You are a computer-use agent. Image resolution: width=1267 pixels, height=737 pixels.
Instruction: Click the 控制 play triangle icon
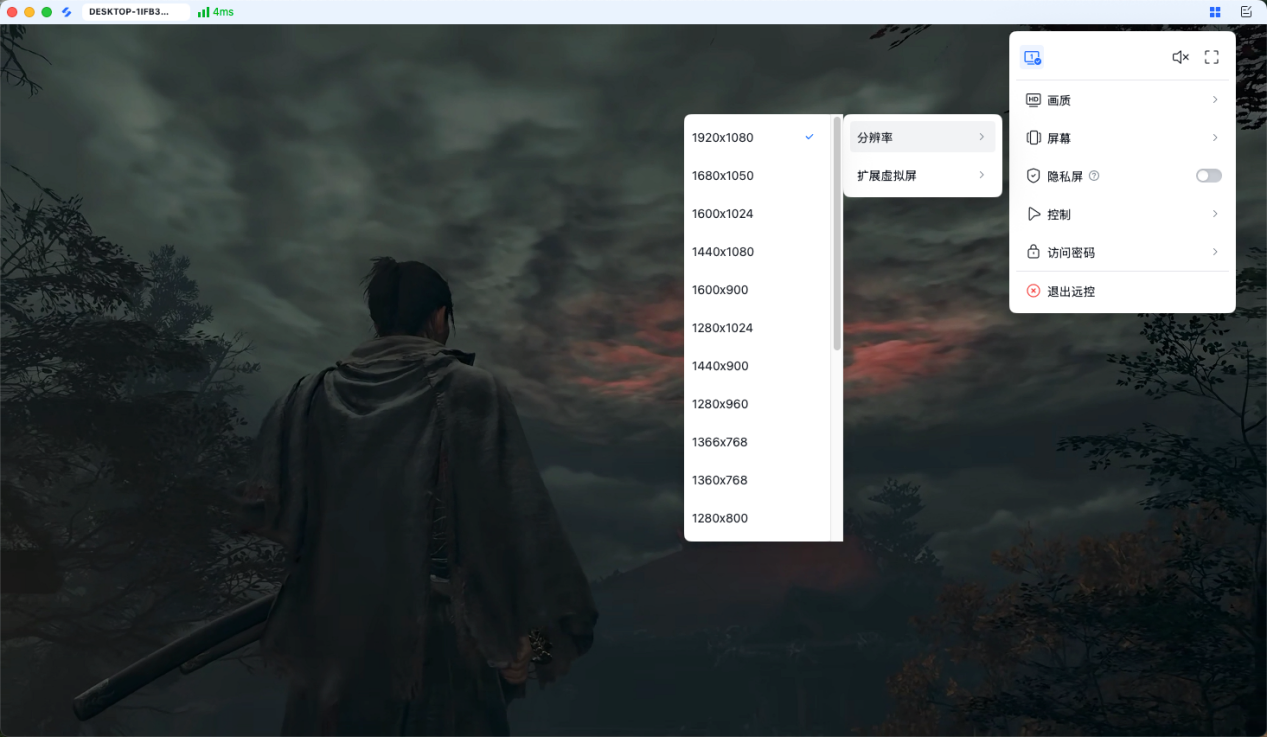click(x=1034, y=214)
